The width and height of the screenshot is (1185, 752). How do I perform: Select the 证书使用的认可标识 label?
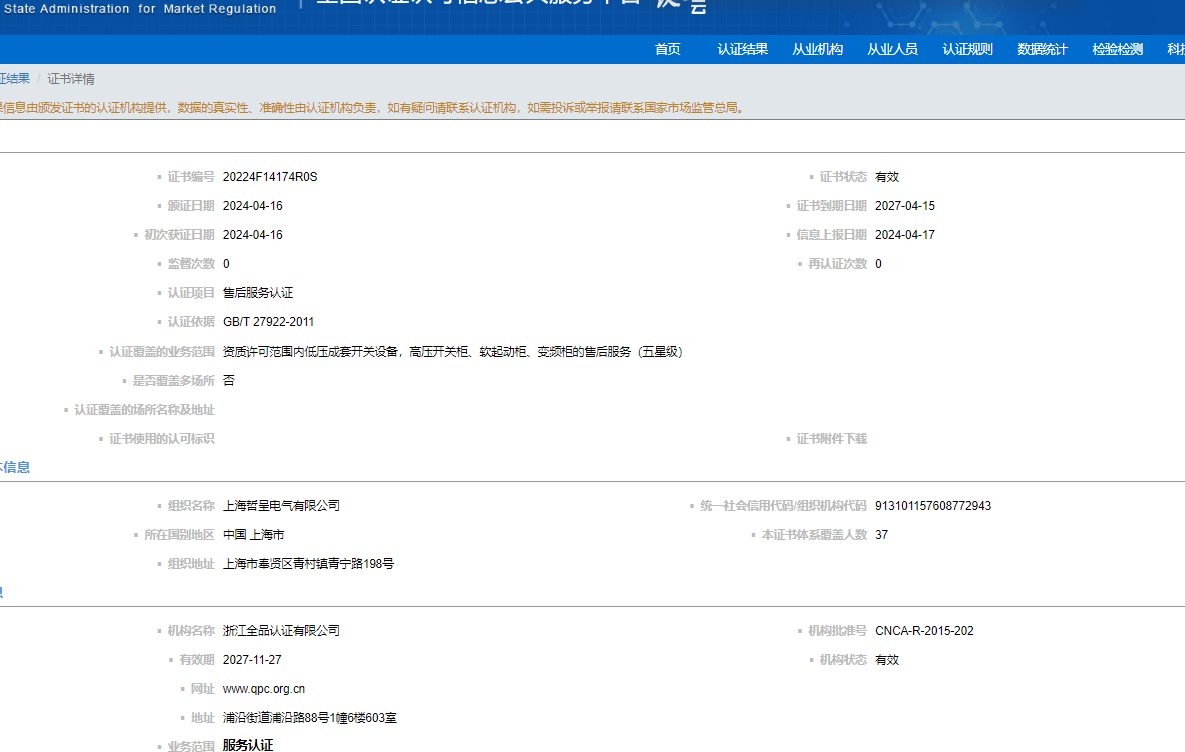pos(162,438)
